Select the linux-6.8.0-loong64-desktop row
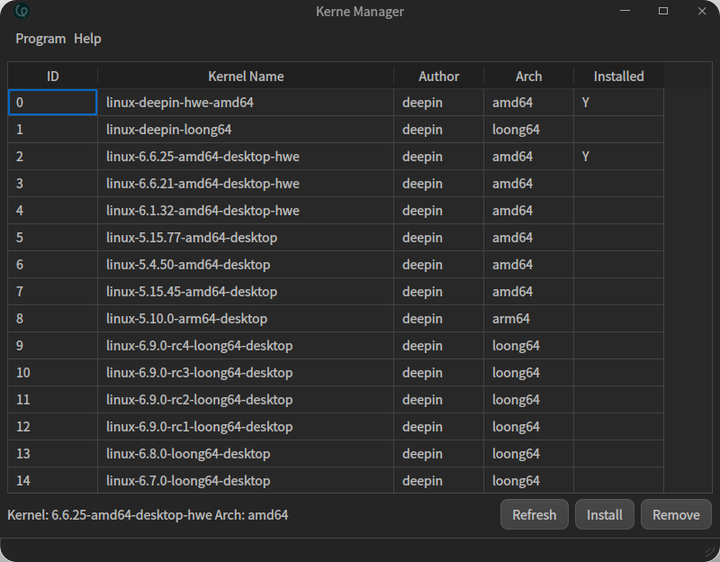 188,454
